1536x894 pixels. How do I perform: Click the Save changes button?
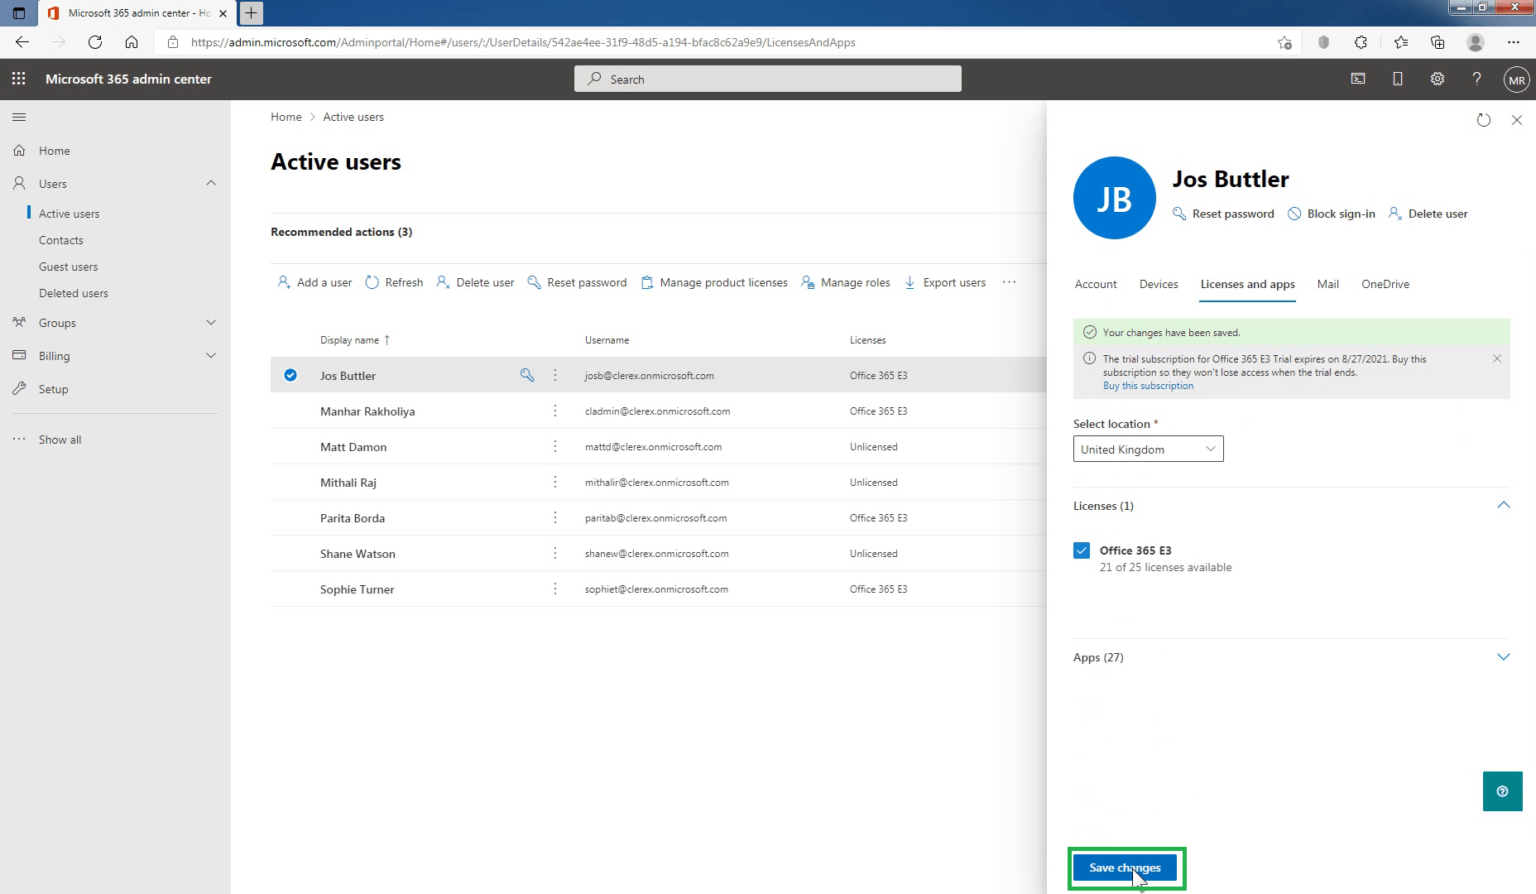(1125, 868)
